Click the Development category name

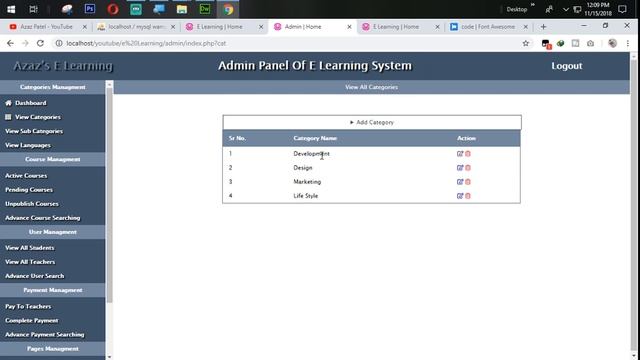click(x=311, y=154)
